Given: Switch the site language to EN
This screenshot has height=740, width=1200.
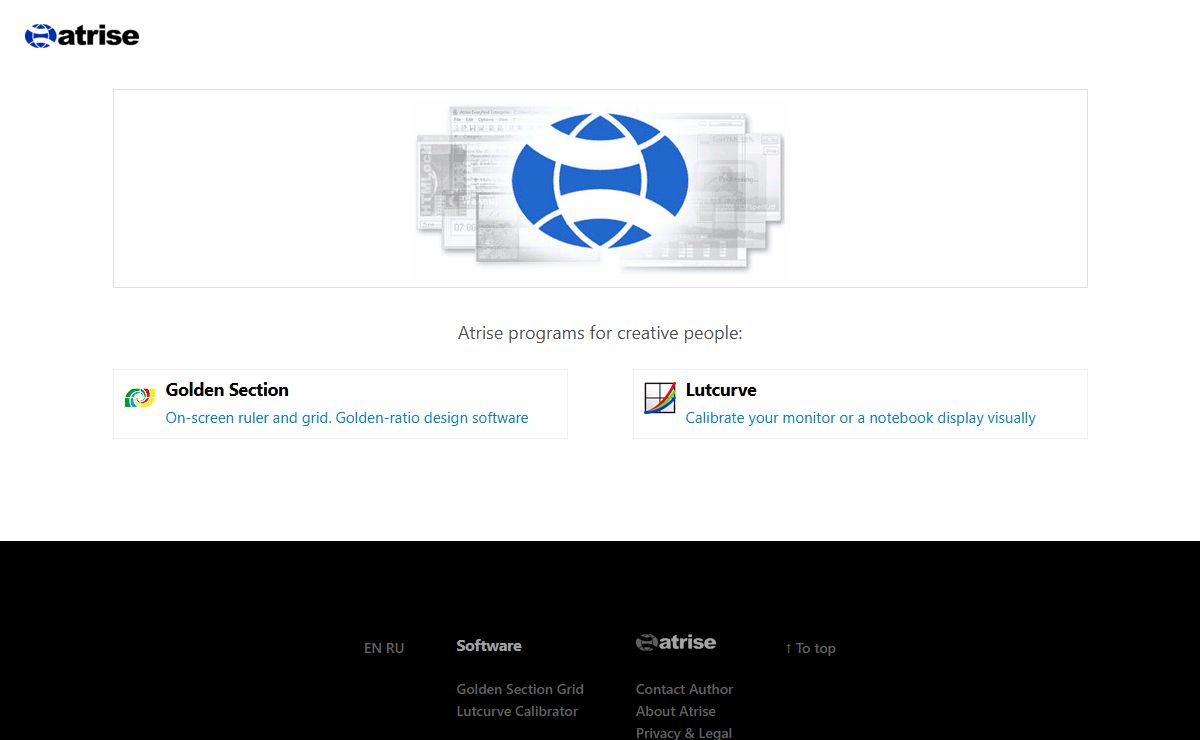Looking at the screenshot, I should 373,648.
